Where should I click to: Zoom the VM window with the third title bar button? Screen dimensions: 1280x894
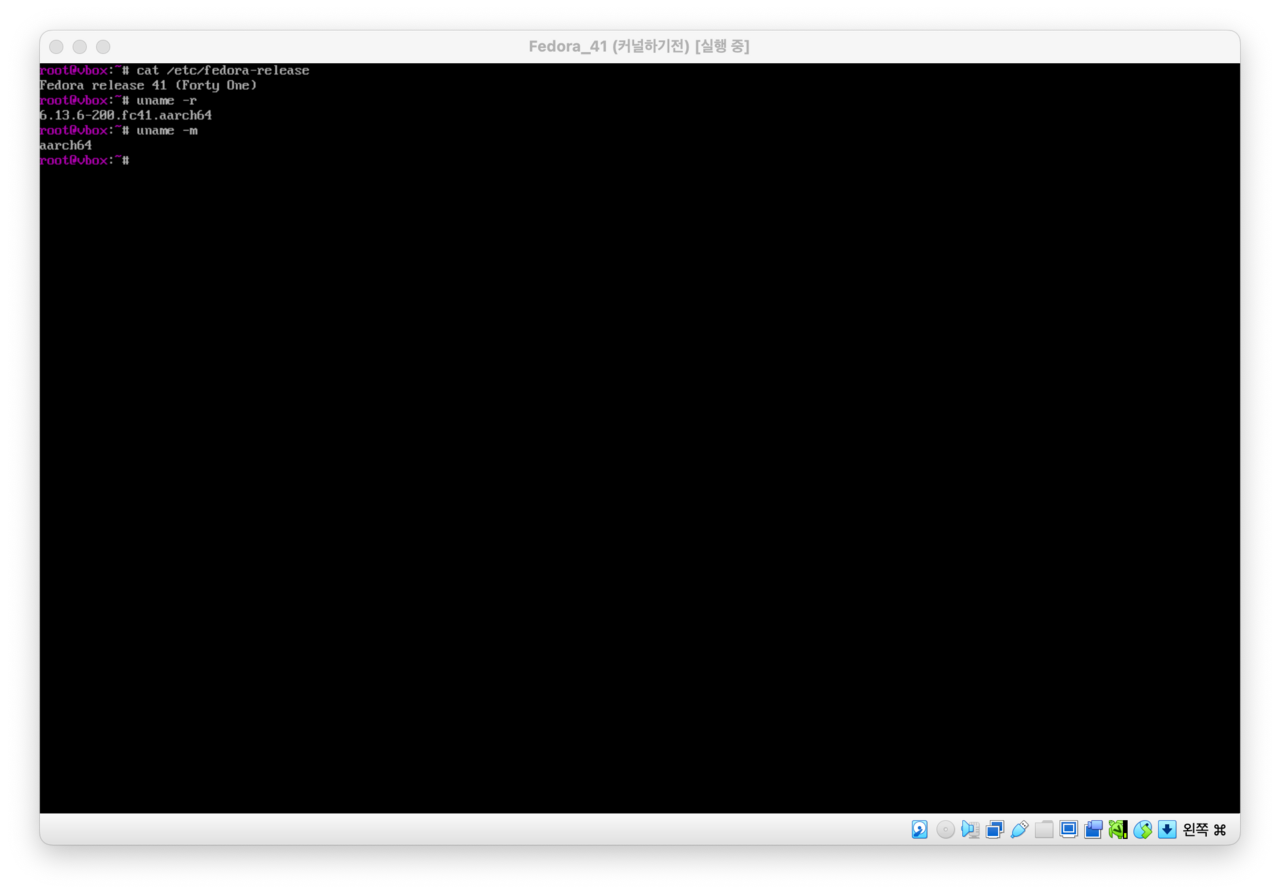coord(103,47)
